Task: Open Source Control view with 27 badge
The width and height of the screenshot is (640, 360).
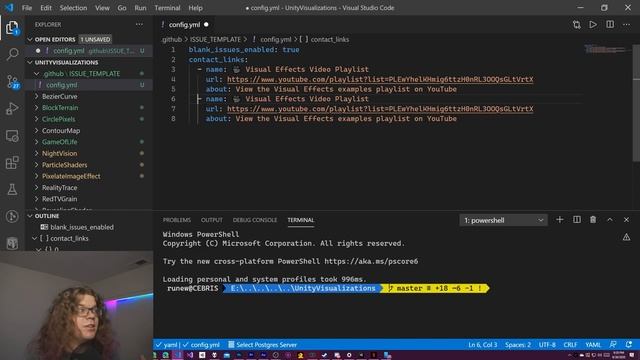Action: 12,82
